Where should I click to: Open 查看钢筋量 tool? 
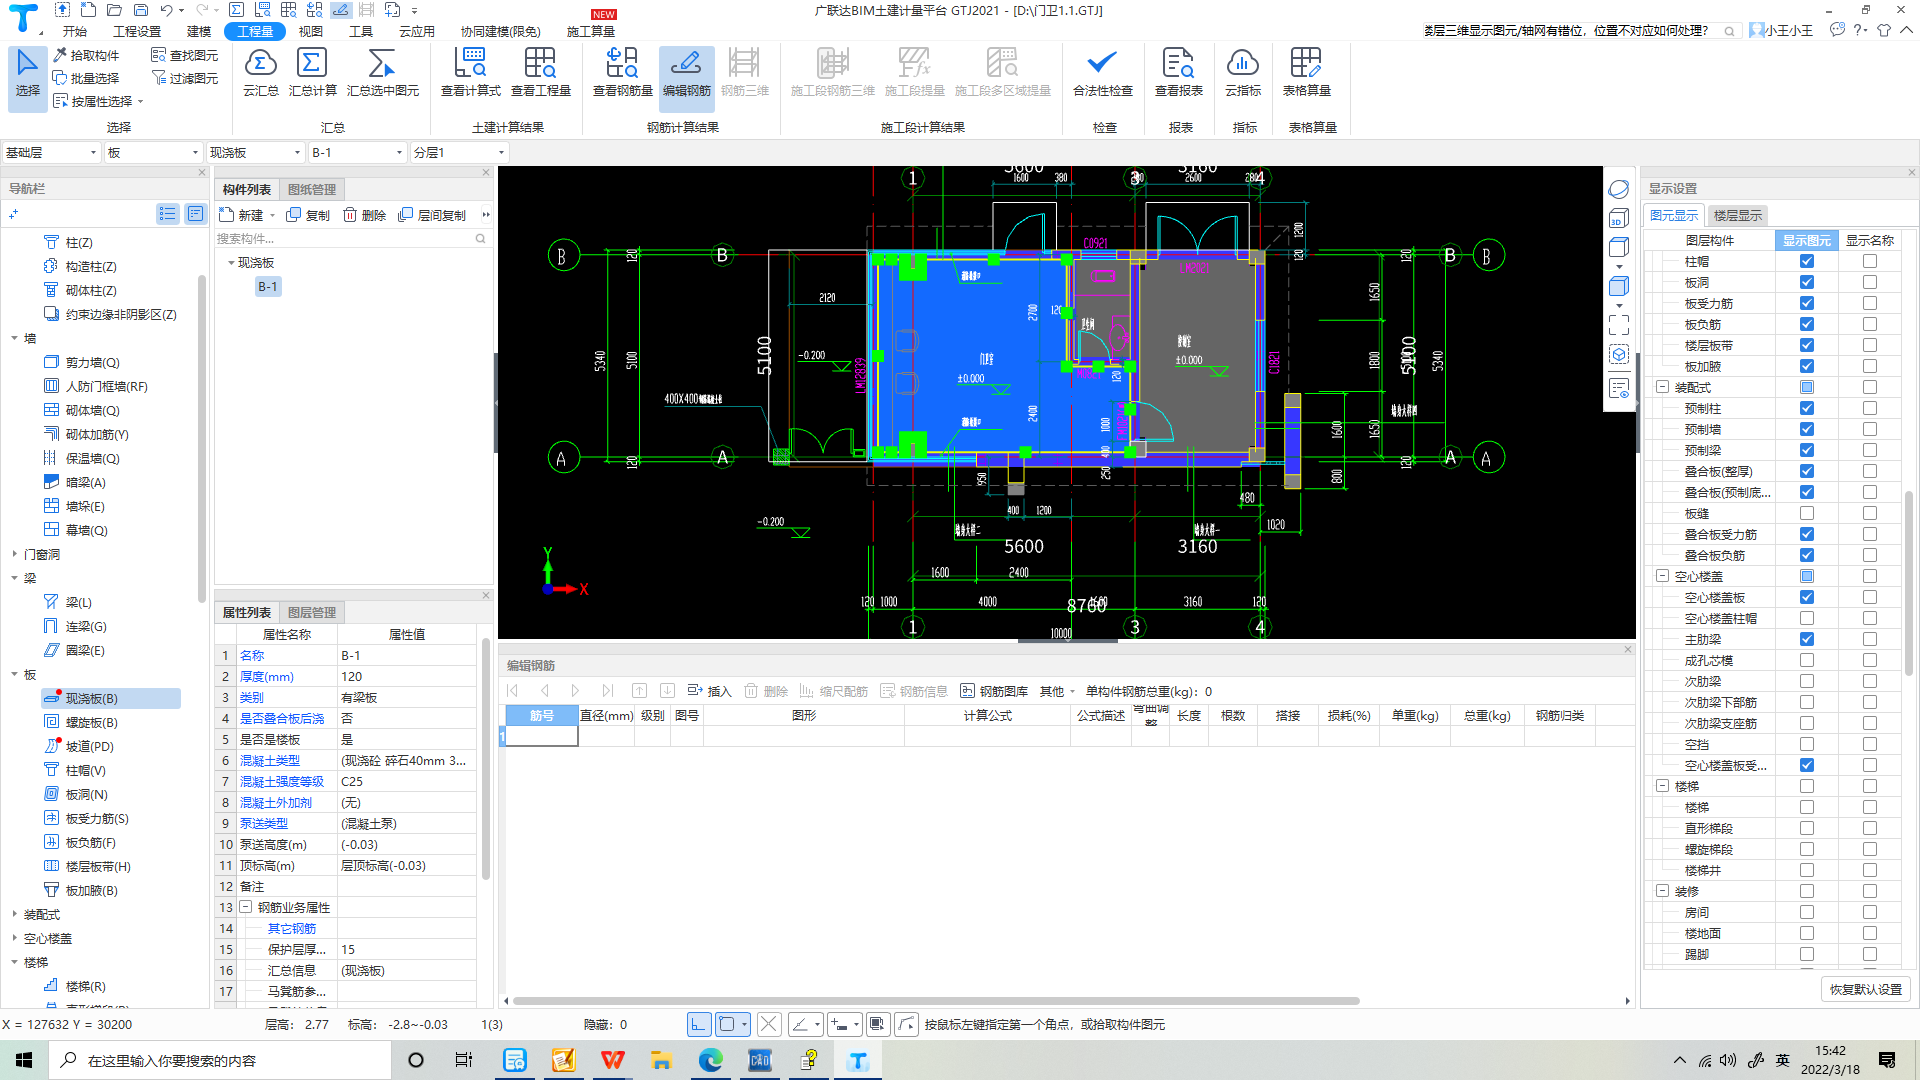[622, 72]
